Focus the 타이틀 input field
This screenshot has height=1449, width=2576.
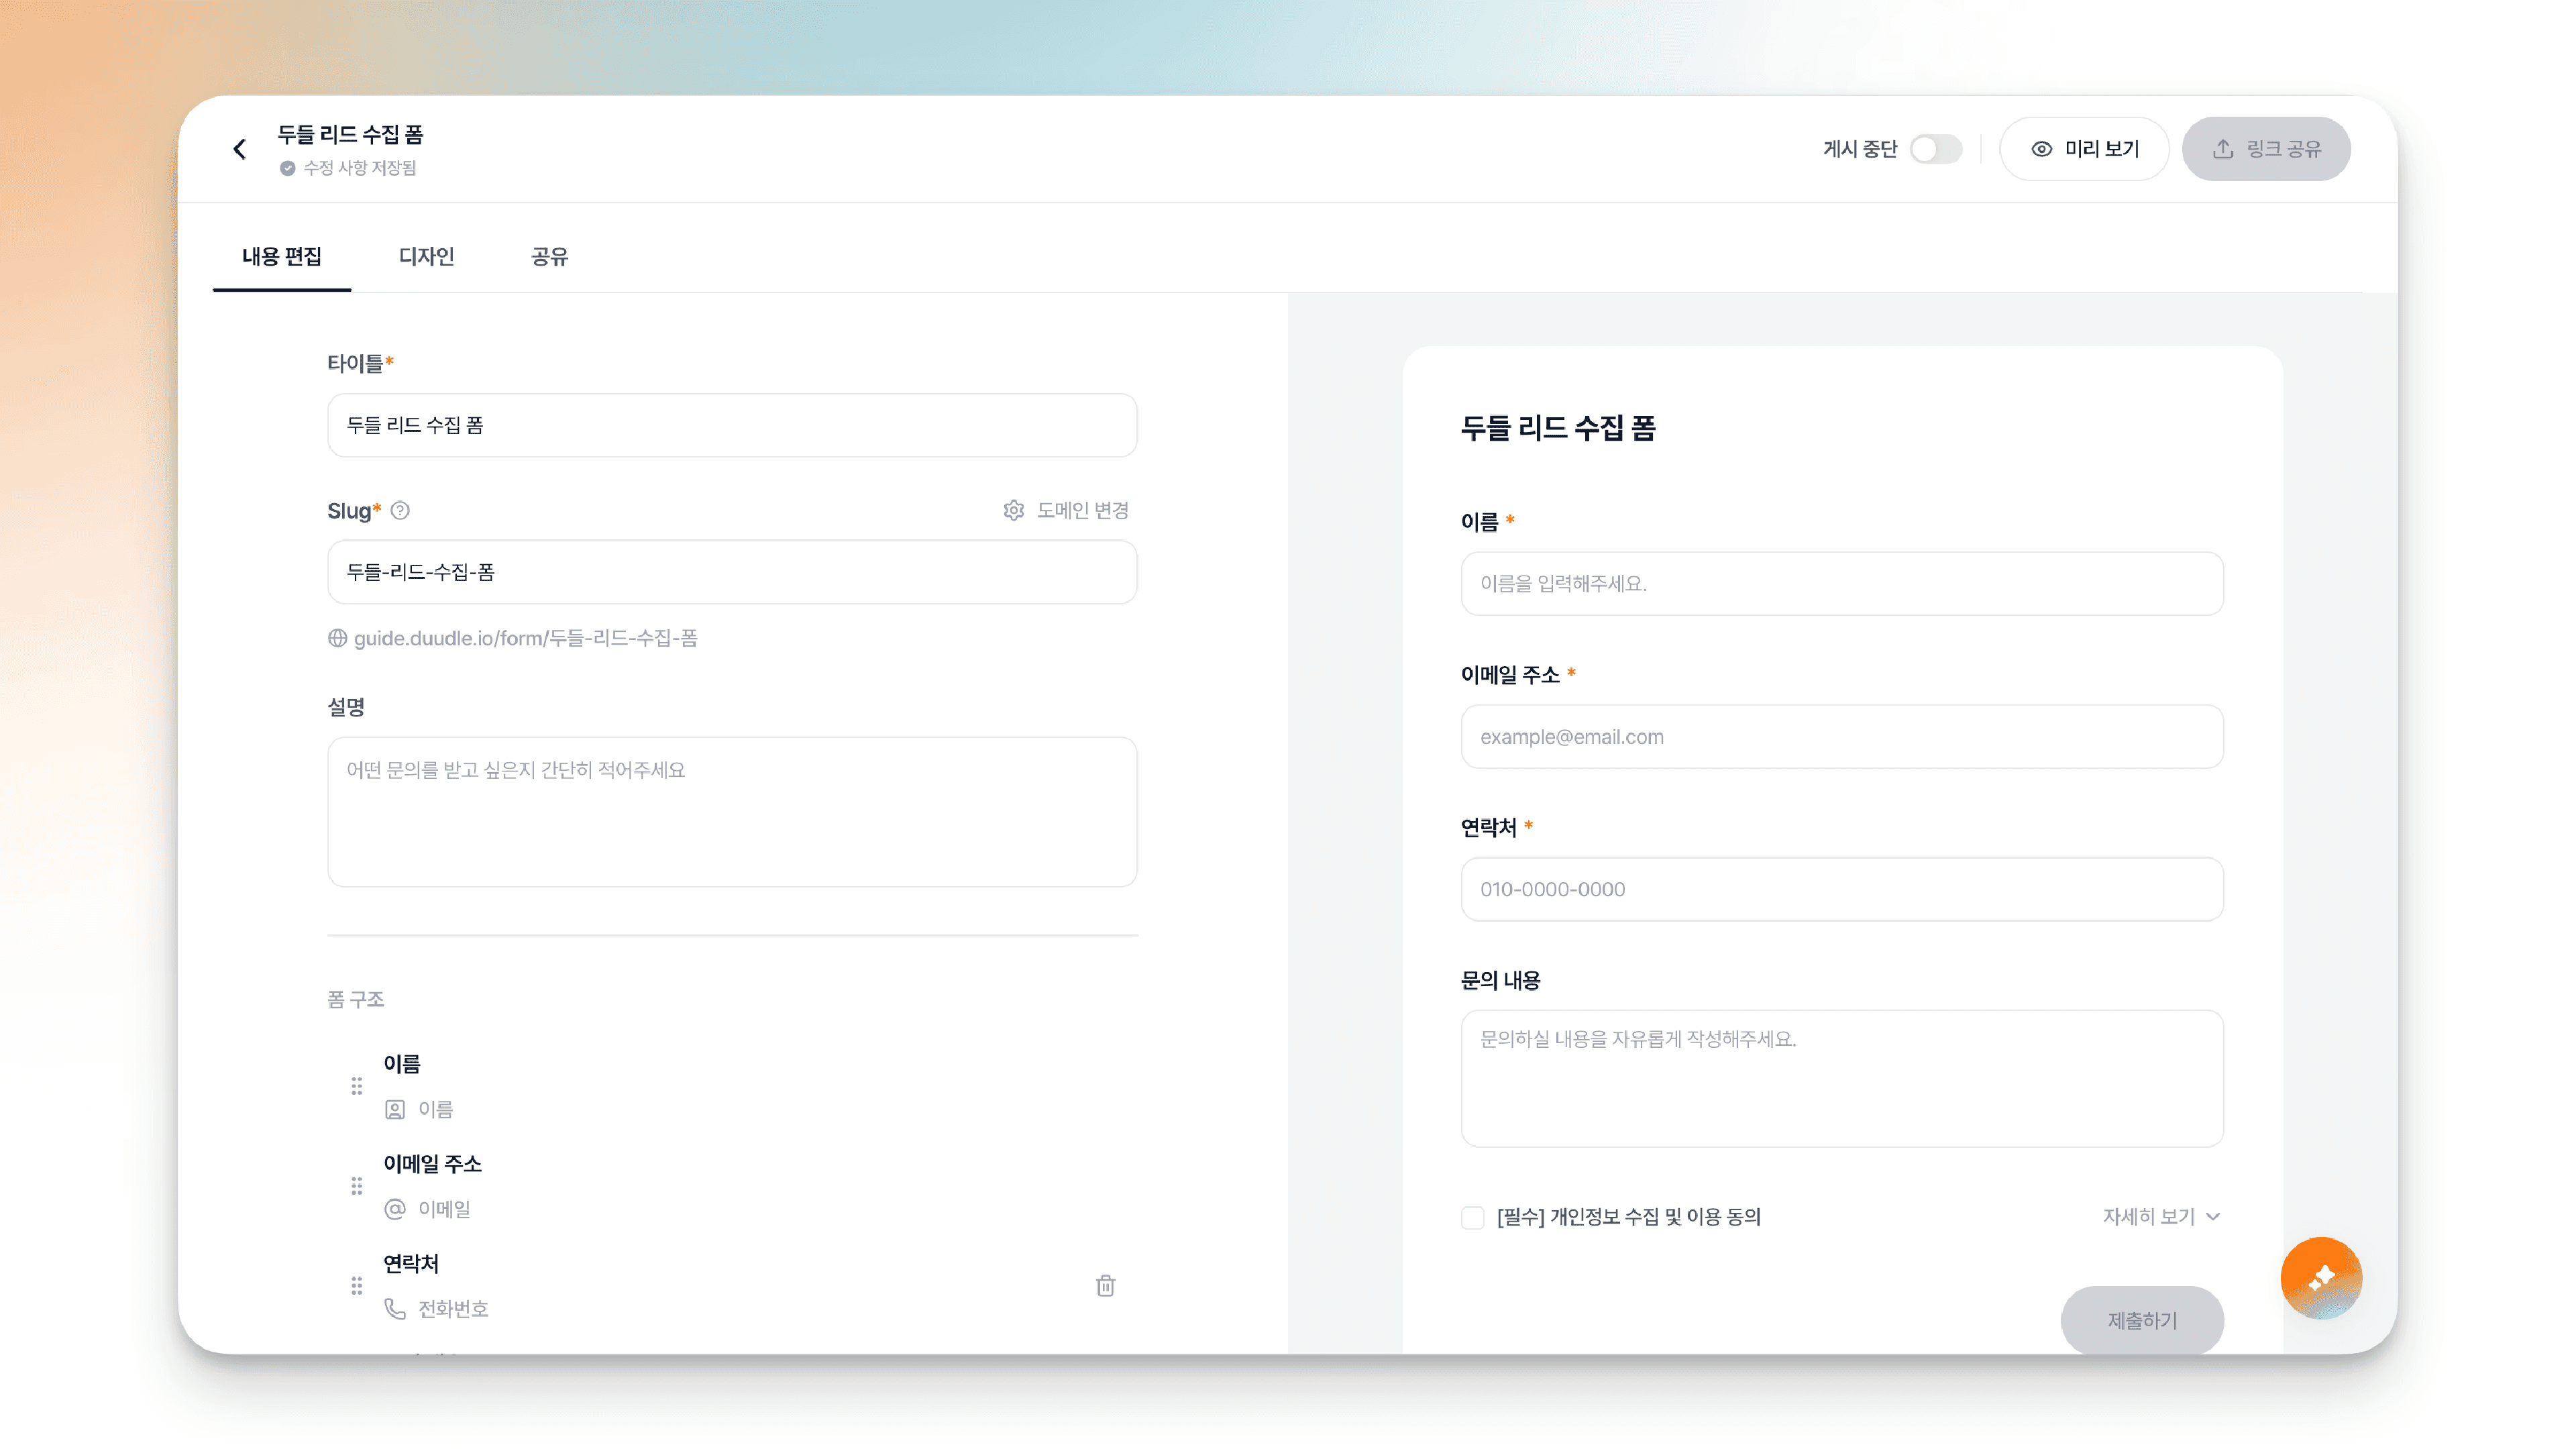[x=732, y=425]
